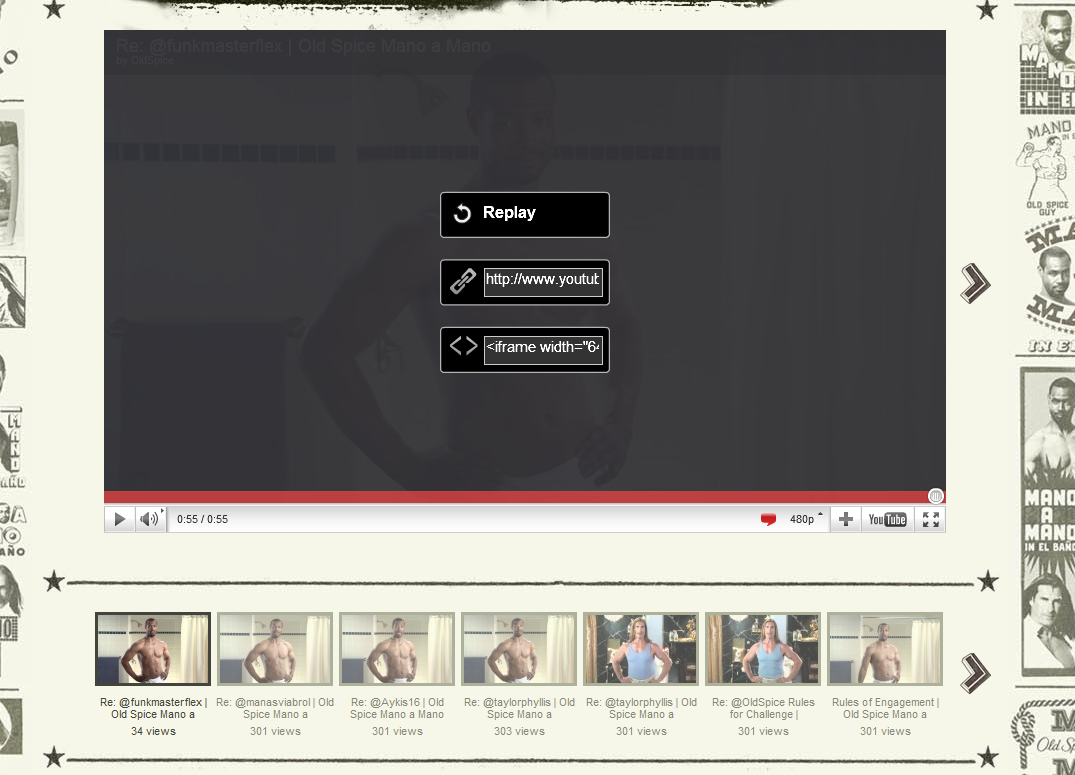This screenshot has height=775, width=1075.
Task: Click the '34 views' count text
Action: [154, 731]
